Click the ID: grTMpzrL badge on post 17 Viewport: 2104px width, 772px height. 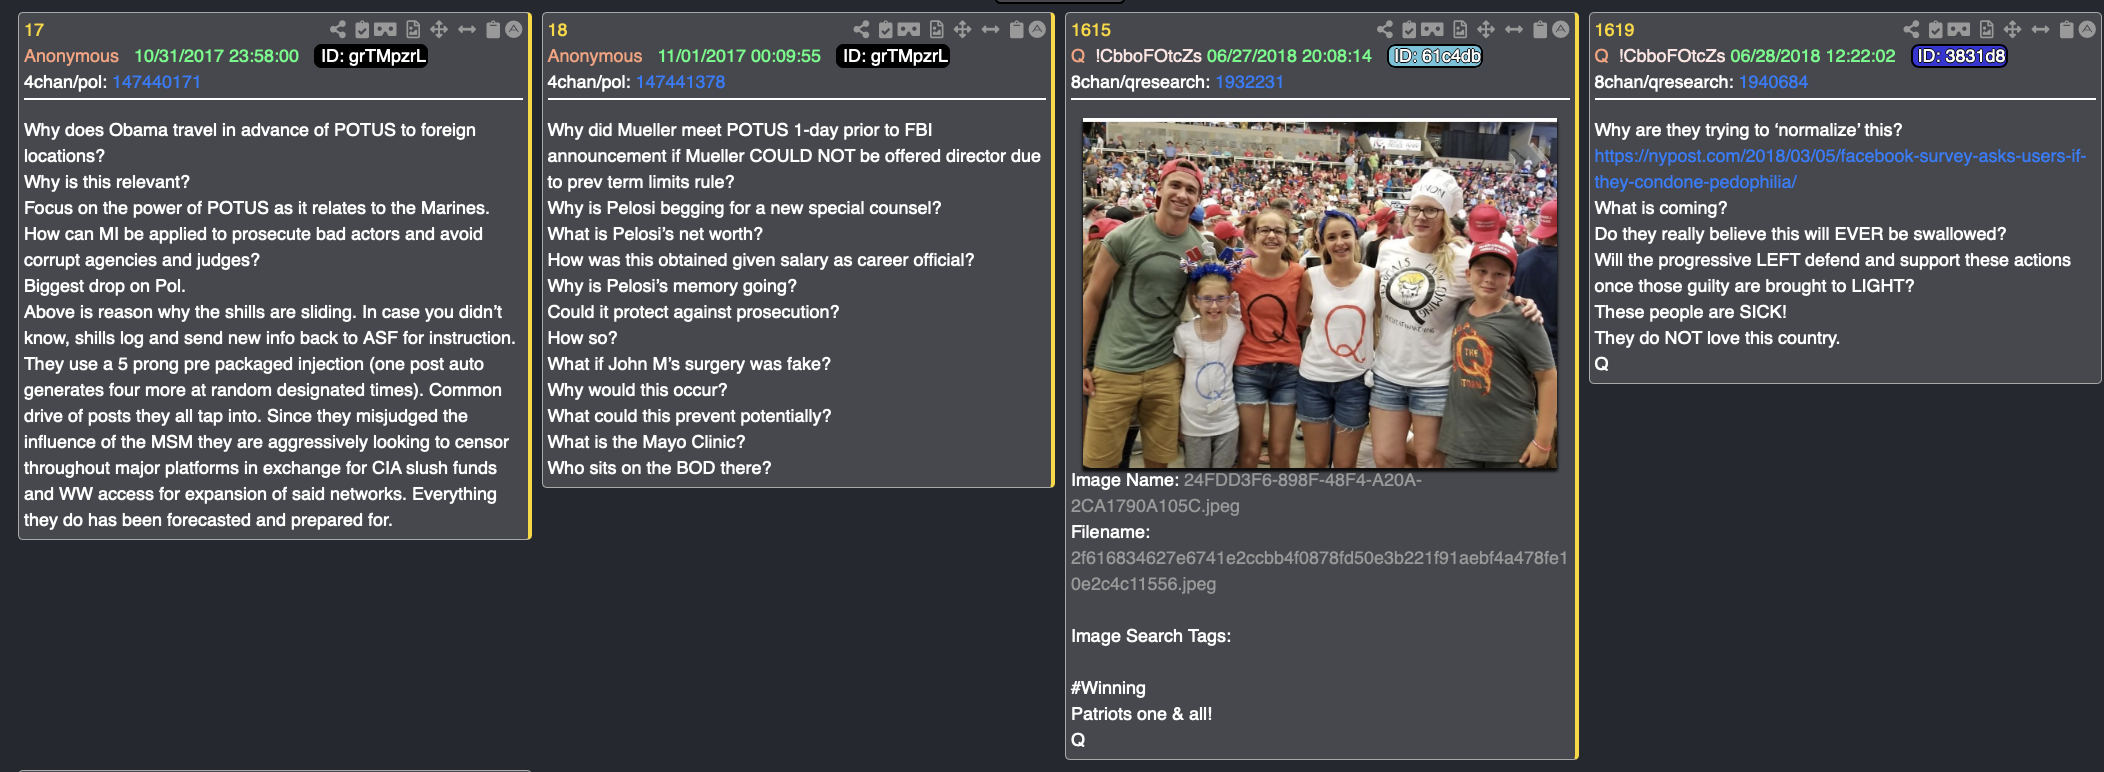pyautogui.click(x=372, y=56)
